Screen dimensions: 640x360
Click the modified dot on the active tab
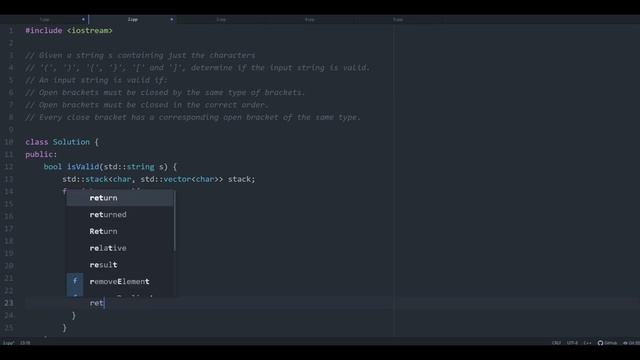pos(171,19)
